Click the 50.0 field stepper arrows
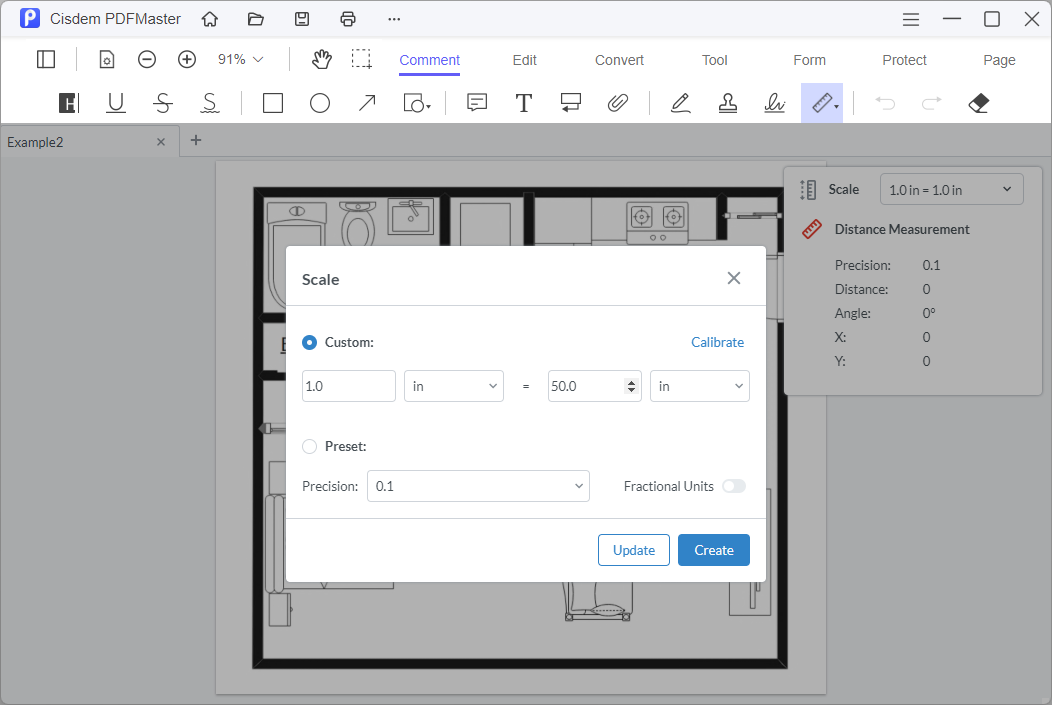The height and width of the screenshot is (705, 1052). coord(631,386)
